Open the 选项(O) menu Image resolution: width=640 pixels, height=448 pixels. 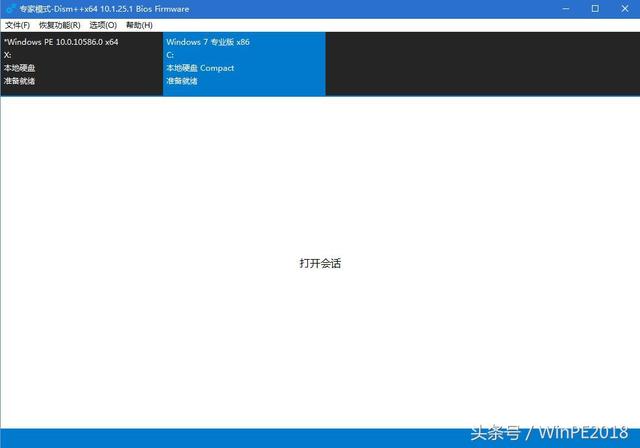click(x=103, y=25)
